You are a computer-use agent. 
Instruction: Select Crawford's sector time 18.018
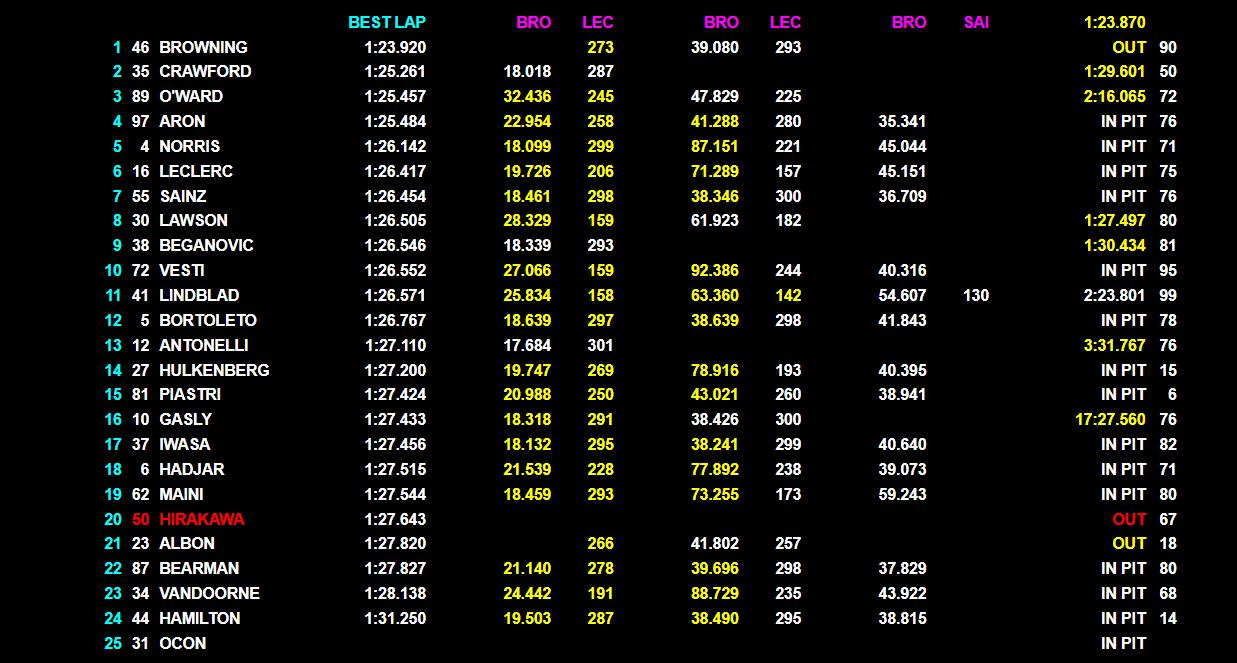click(527, 71)
